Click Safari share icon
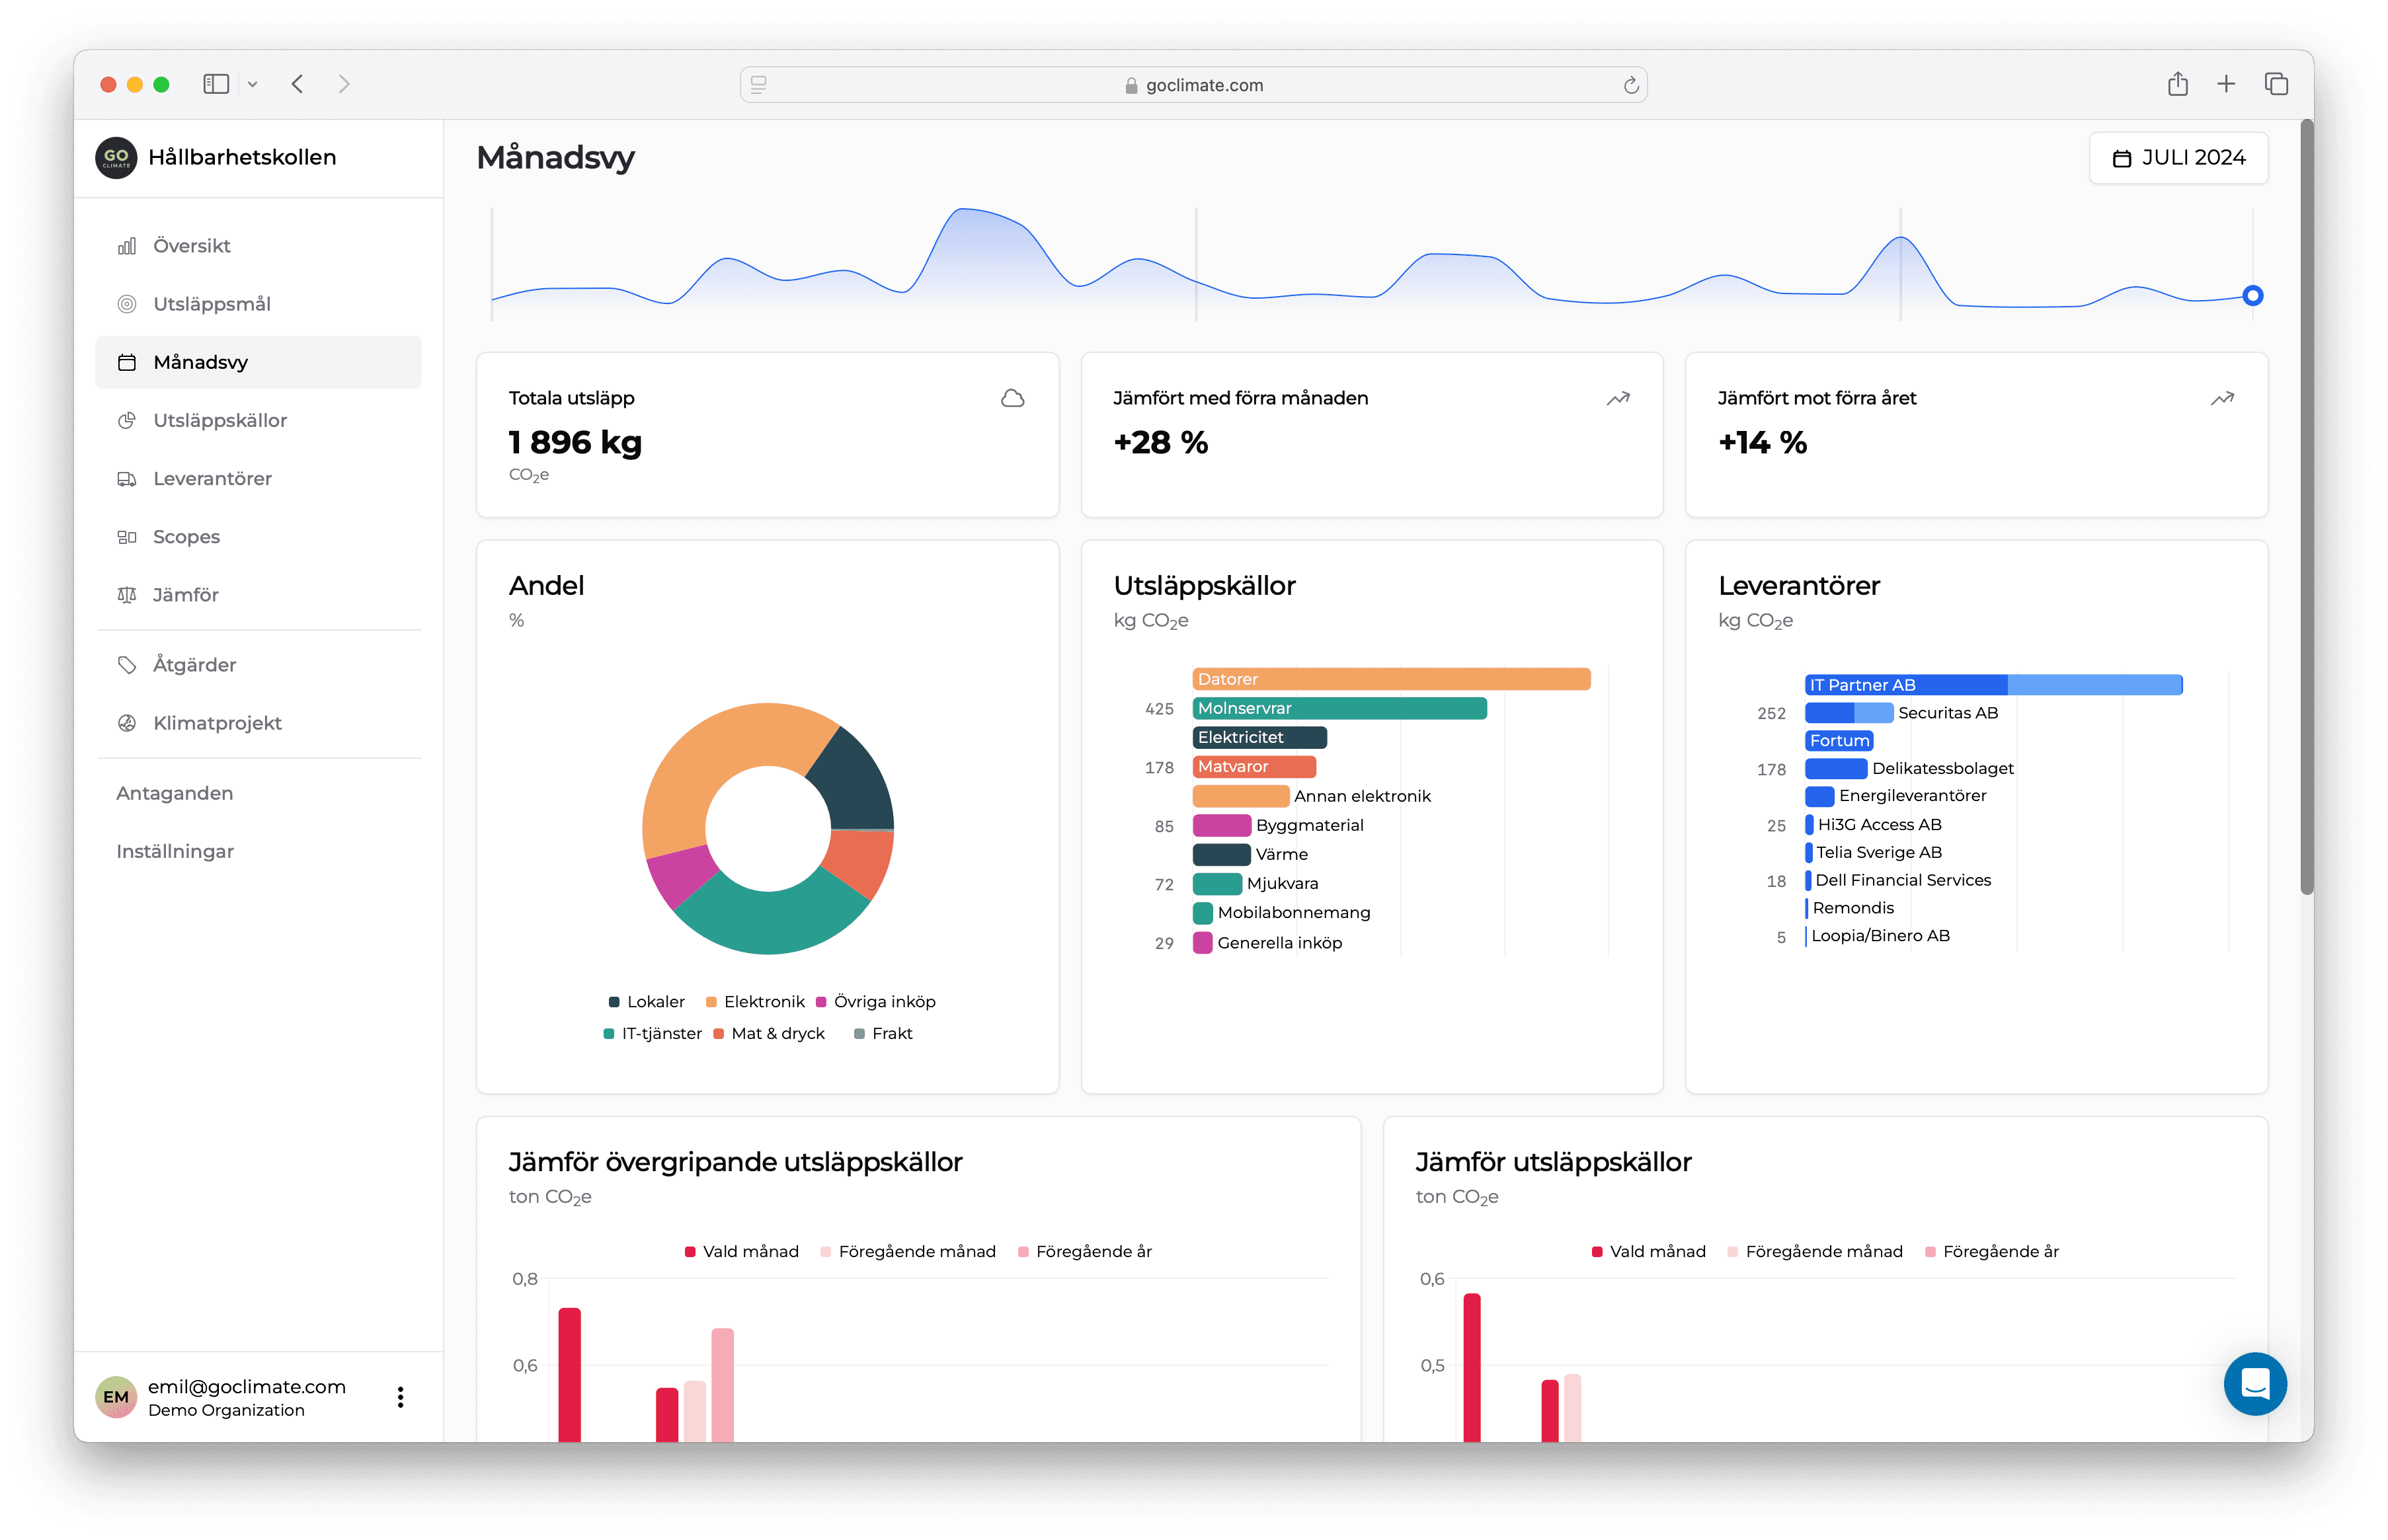Viewport: 2388px width, 1540px height. click(x=2177, y=85)
